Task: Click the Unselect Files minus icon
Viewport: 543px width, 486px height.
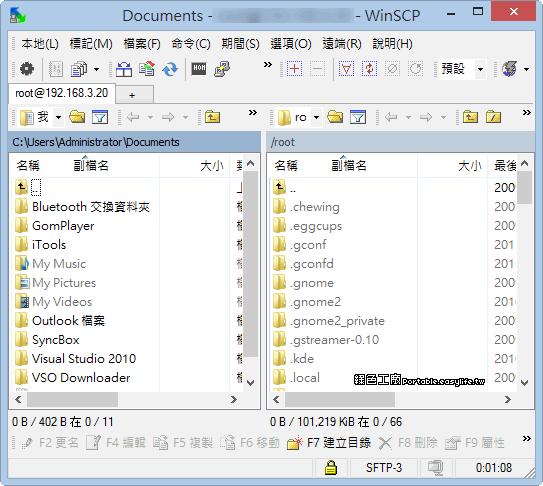Action: pyautogui.click(x=317, y=69)
